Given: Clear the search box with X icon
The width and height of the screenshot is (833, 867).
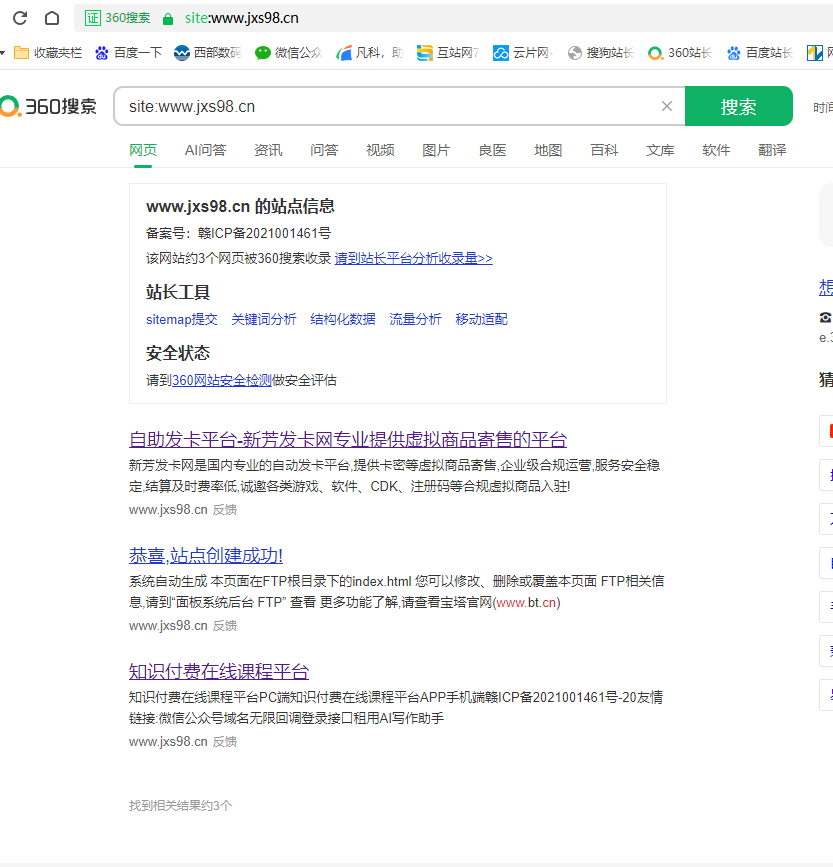Looking at the screenshot, I should click(x=667, y=106).
